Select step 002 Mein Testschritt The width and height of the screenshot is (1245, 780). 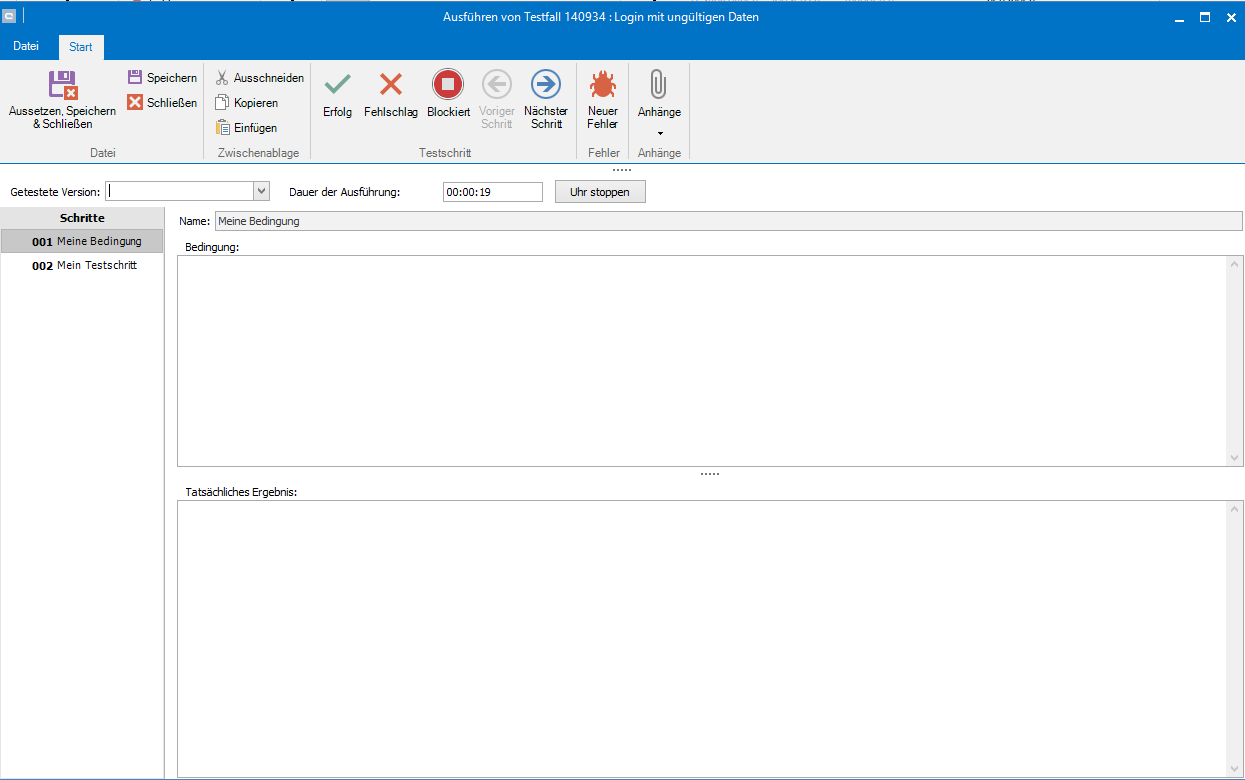(x=84, y=266)
